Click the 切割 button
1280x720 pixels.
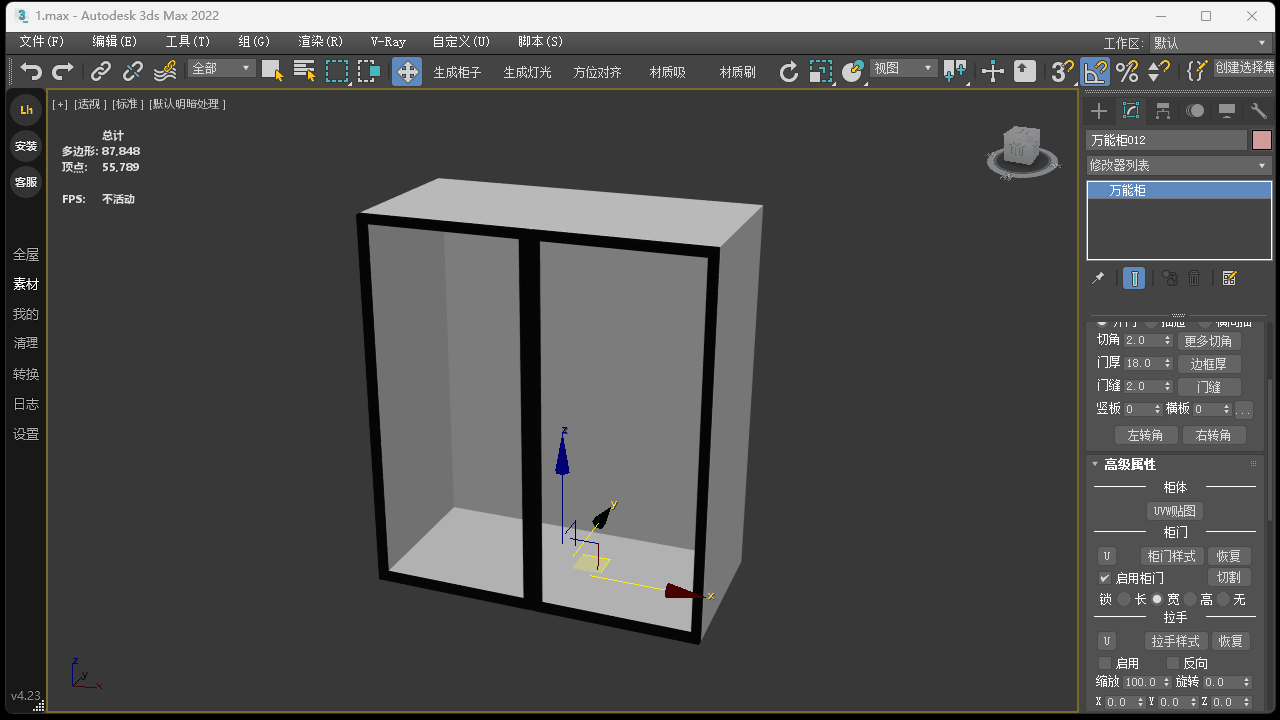tap(1229, 577)
